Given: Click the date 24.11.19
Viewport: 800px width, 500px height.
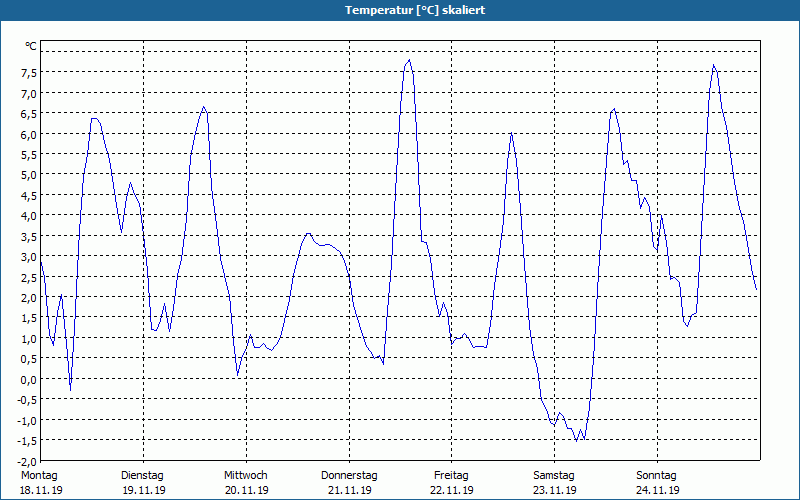Looking at the screenshot, I should 658,490.
